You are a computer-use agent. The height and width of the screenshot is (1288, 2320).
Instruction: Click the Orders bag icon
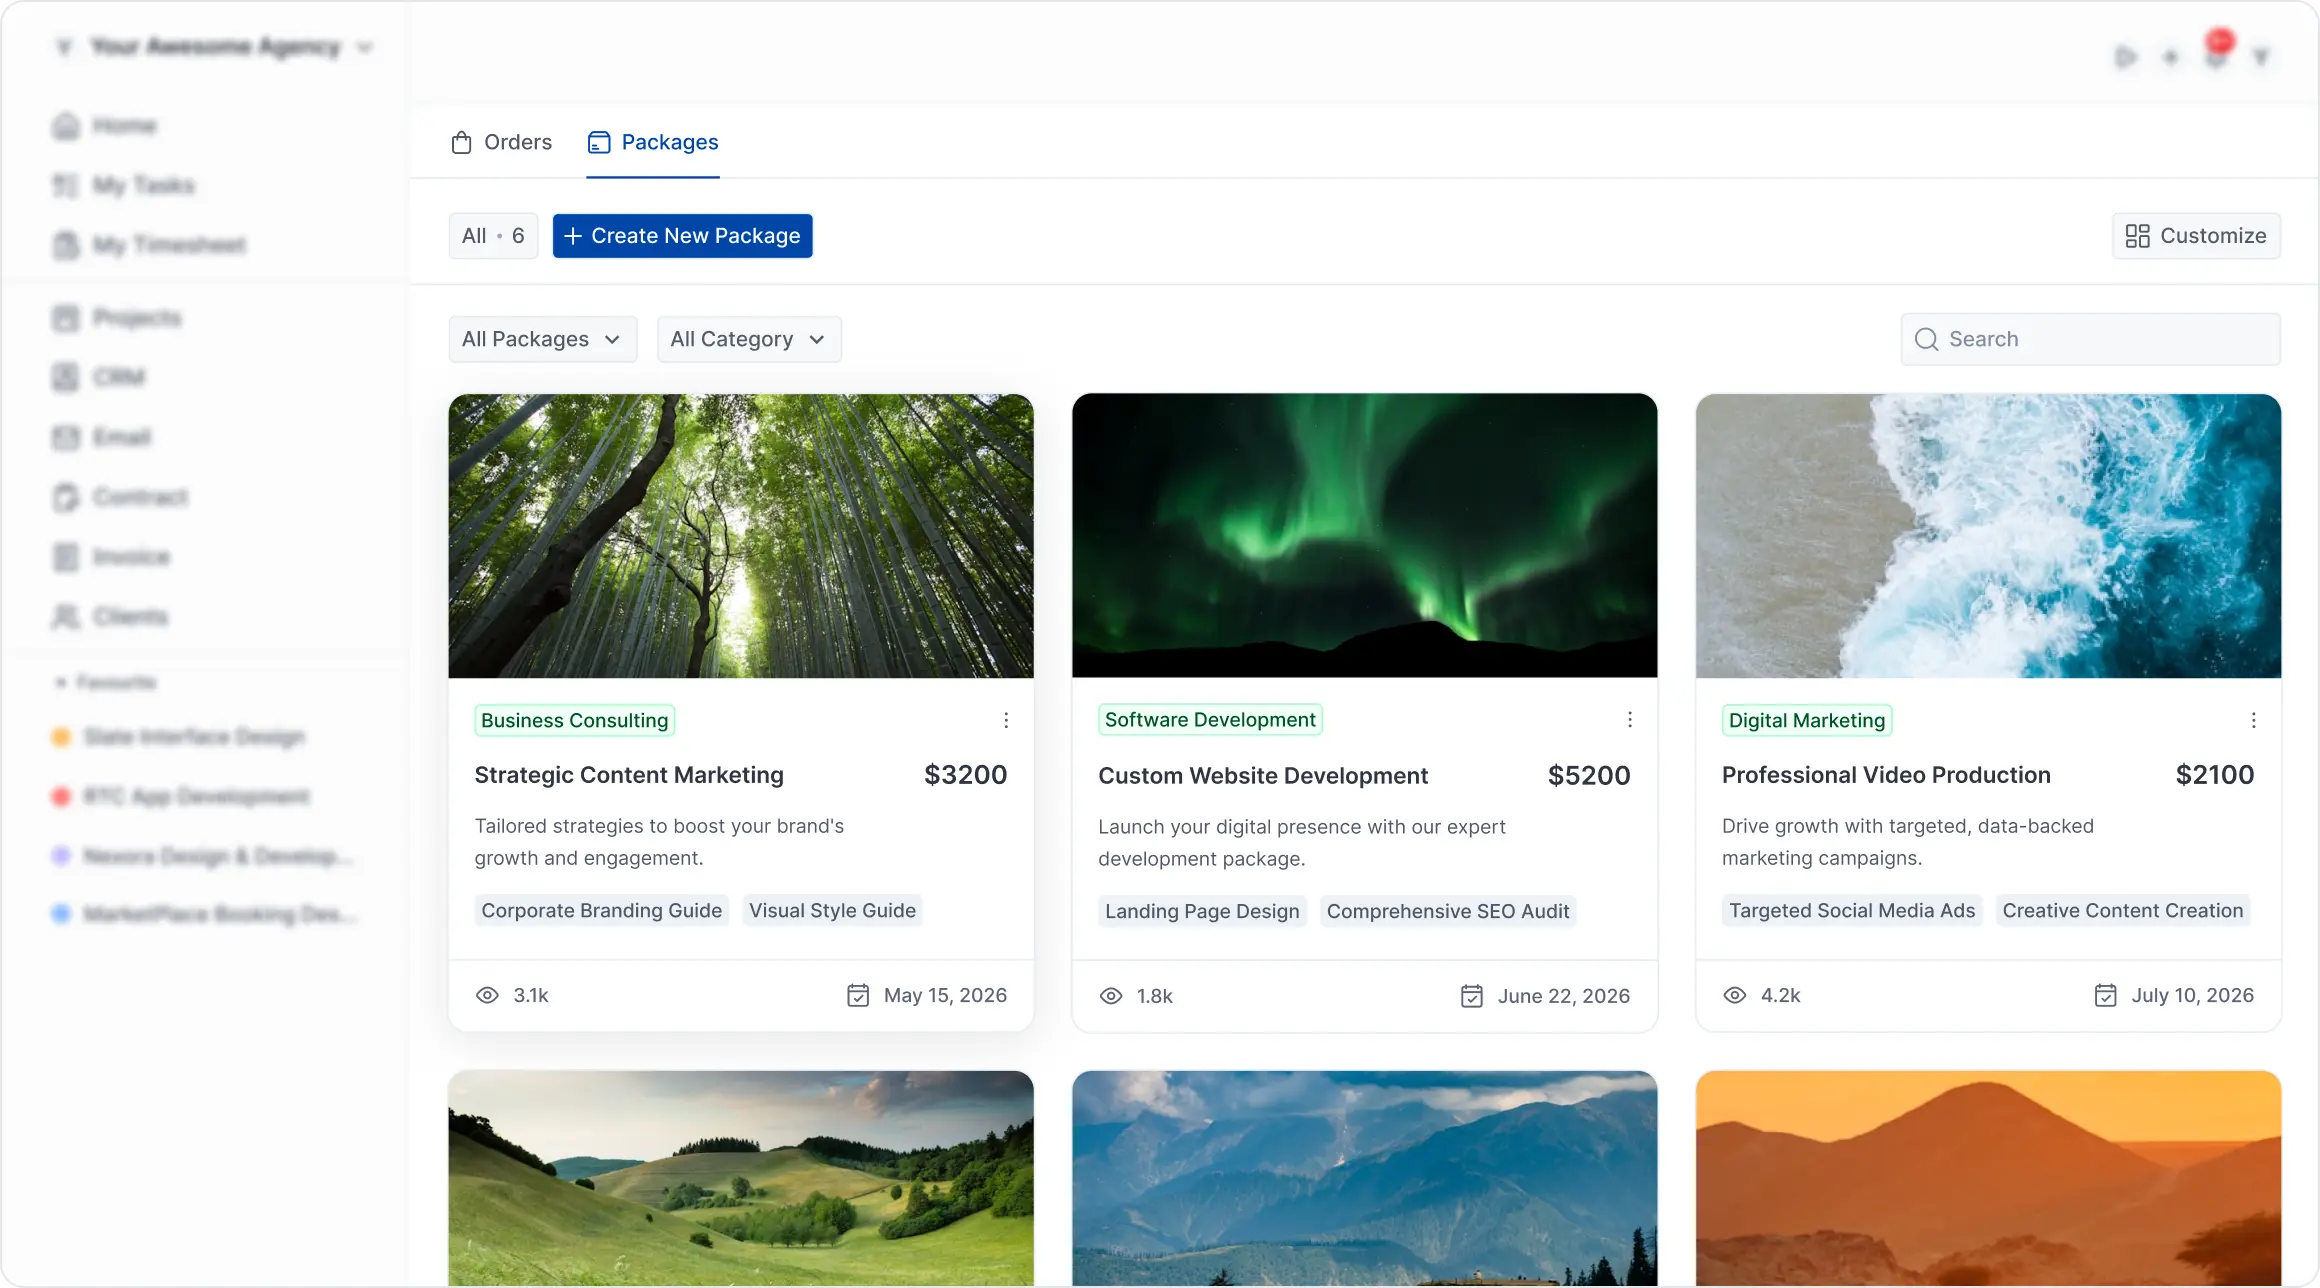click(461, 142)
